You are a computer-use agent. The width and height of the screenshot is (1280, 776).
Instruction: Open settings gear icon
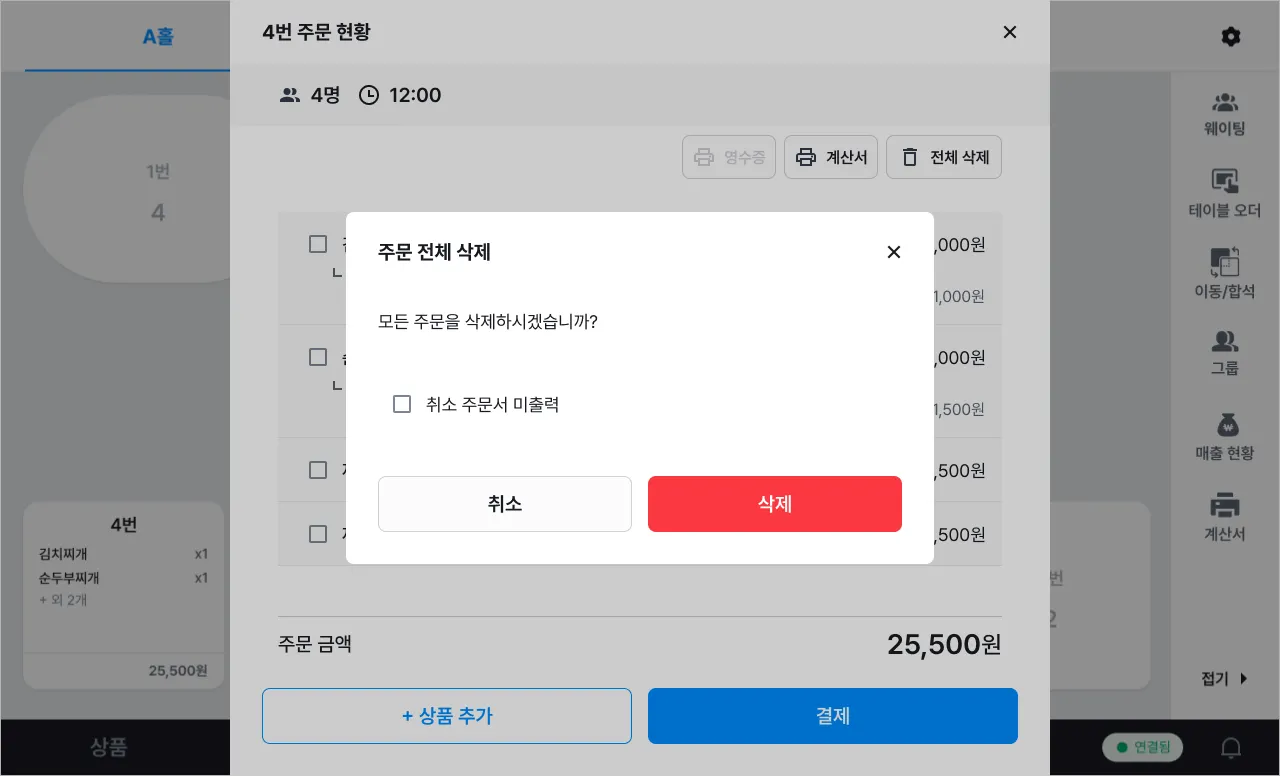(x=1231, y=37)
